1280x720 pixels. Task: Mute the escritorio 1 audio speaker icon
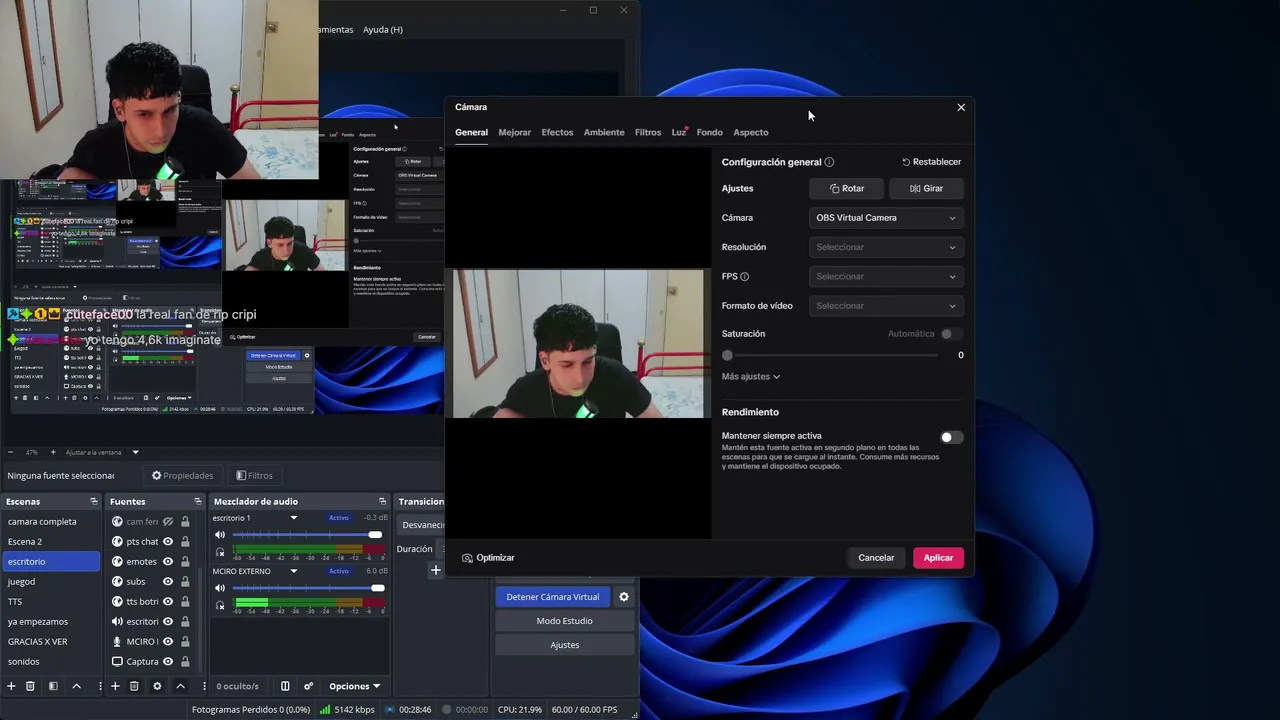220,535
